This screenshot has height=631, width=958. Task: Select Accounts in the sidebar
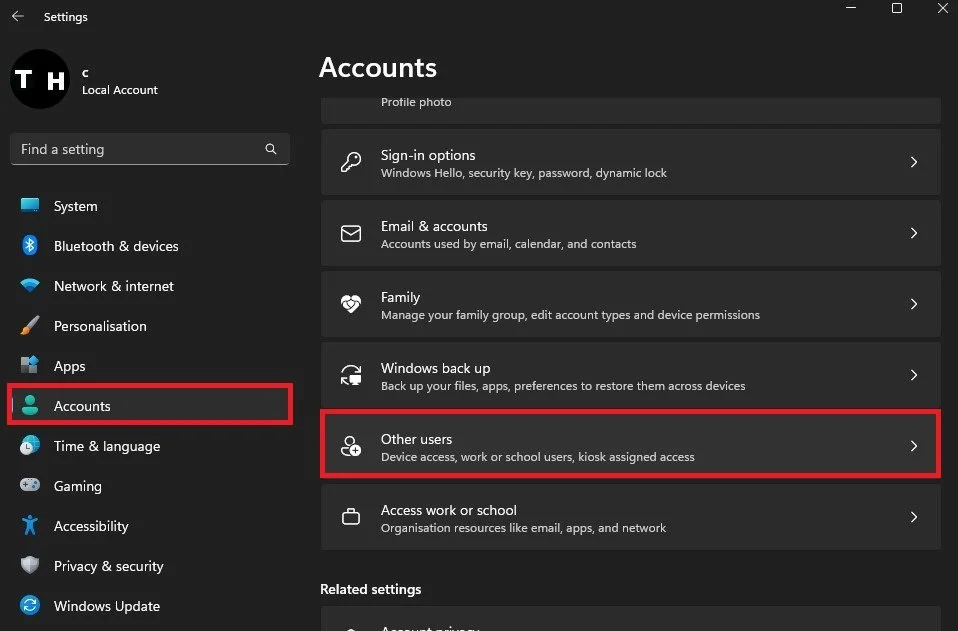click(x=82, y=406)
